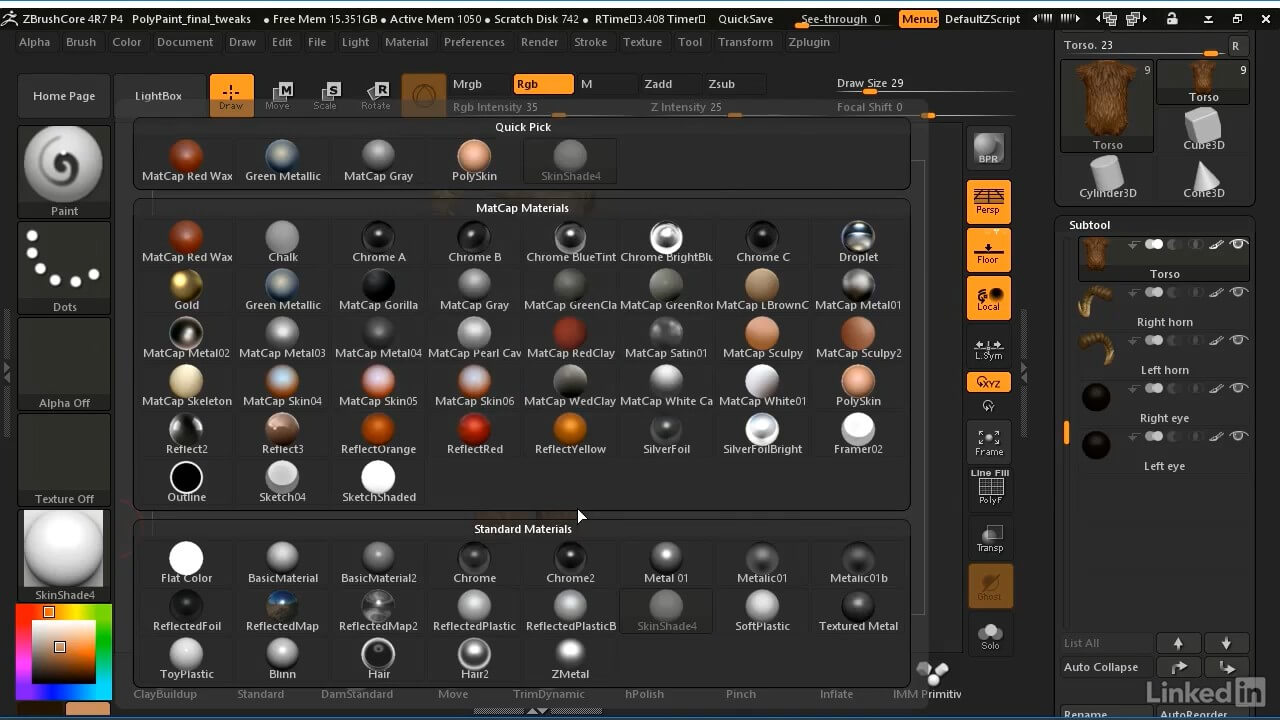Click the Frame view icon
Viewport: 1280px width, 720px height.
[989, 441]
